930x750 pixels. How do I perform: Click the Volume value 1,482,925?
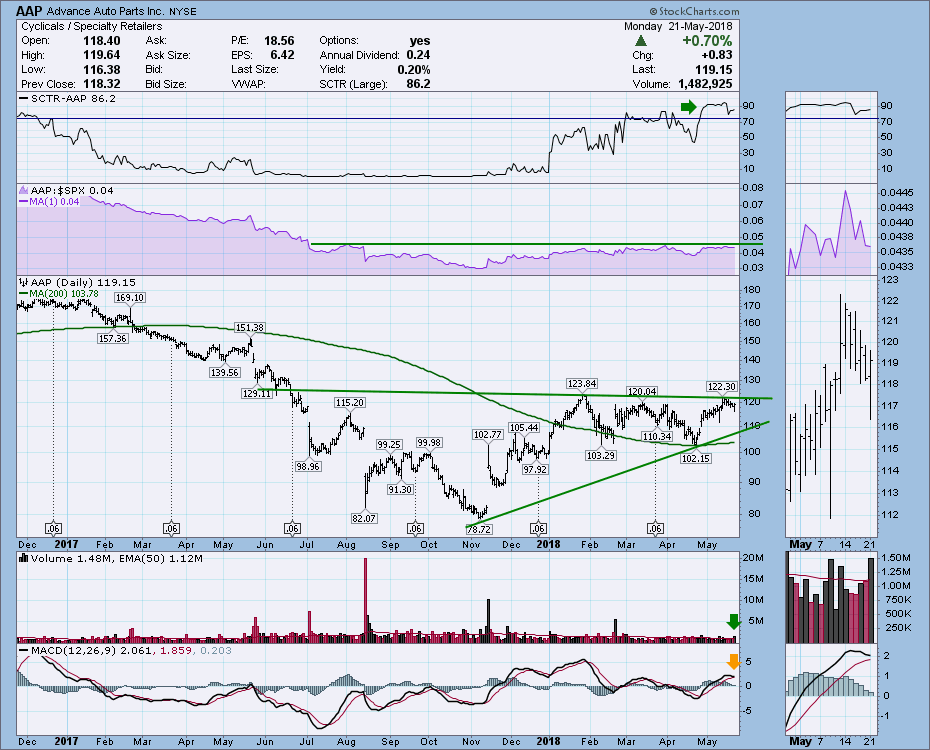tap(705, 84)
